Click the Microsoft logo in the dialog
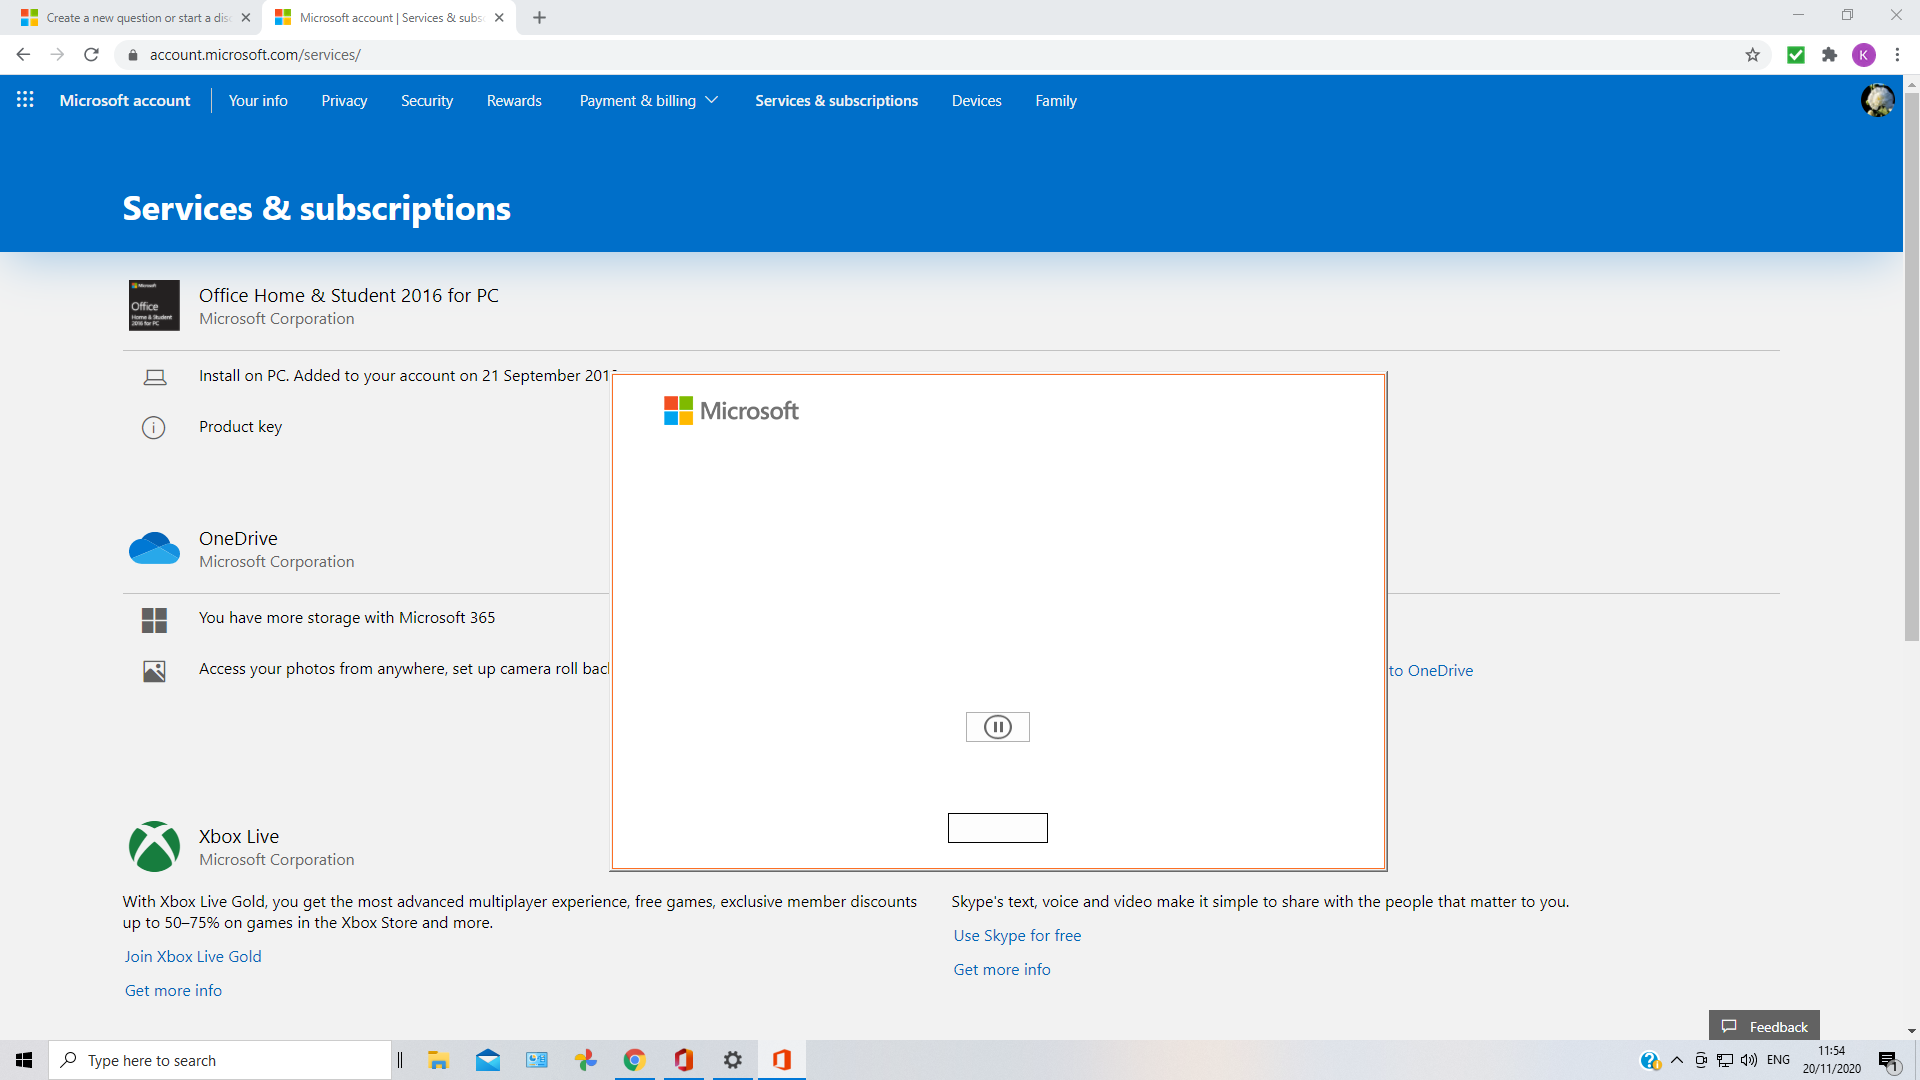 click(x=731, y=411)
